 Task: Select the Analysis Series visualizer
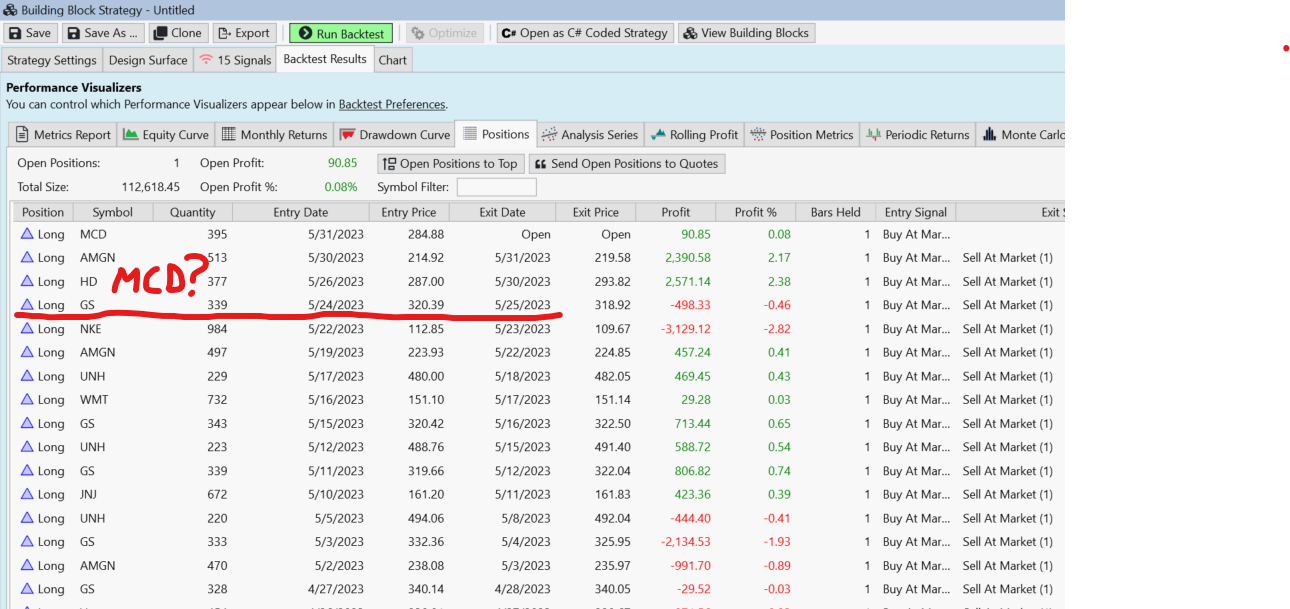tap(589, 134)
